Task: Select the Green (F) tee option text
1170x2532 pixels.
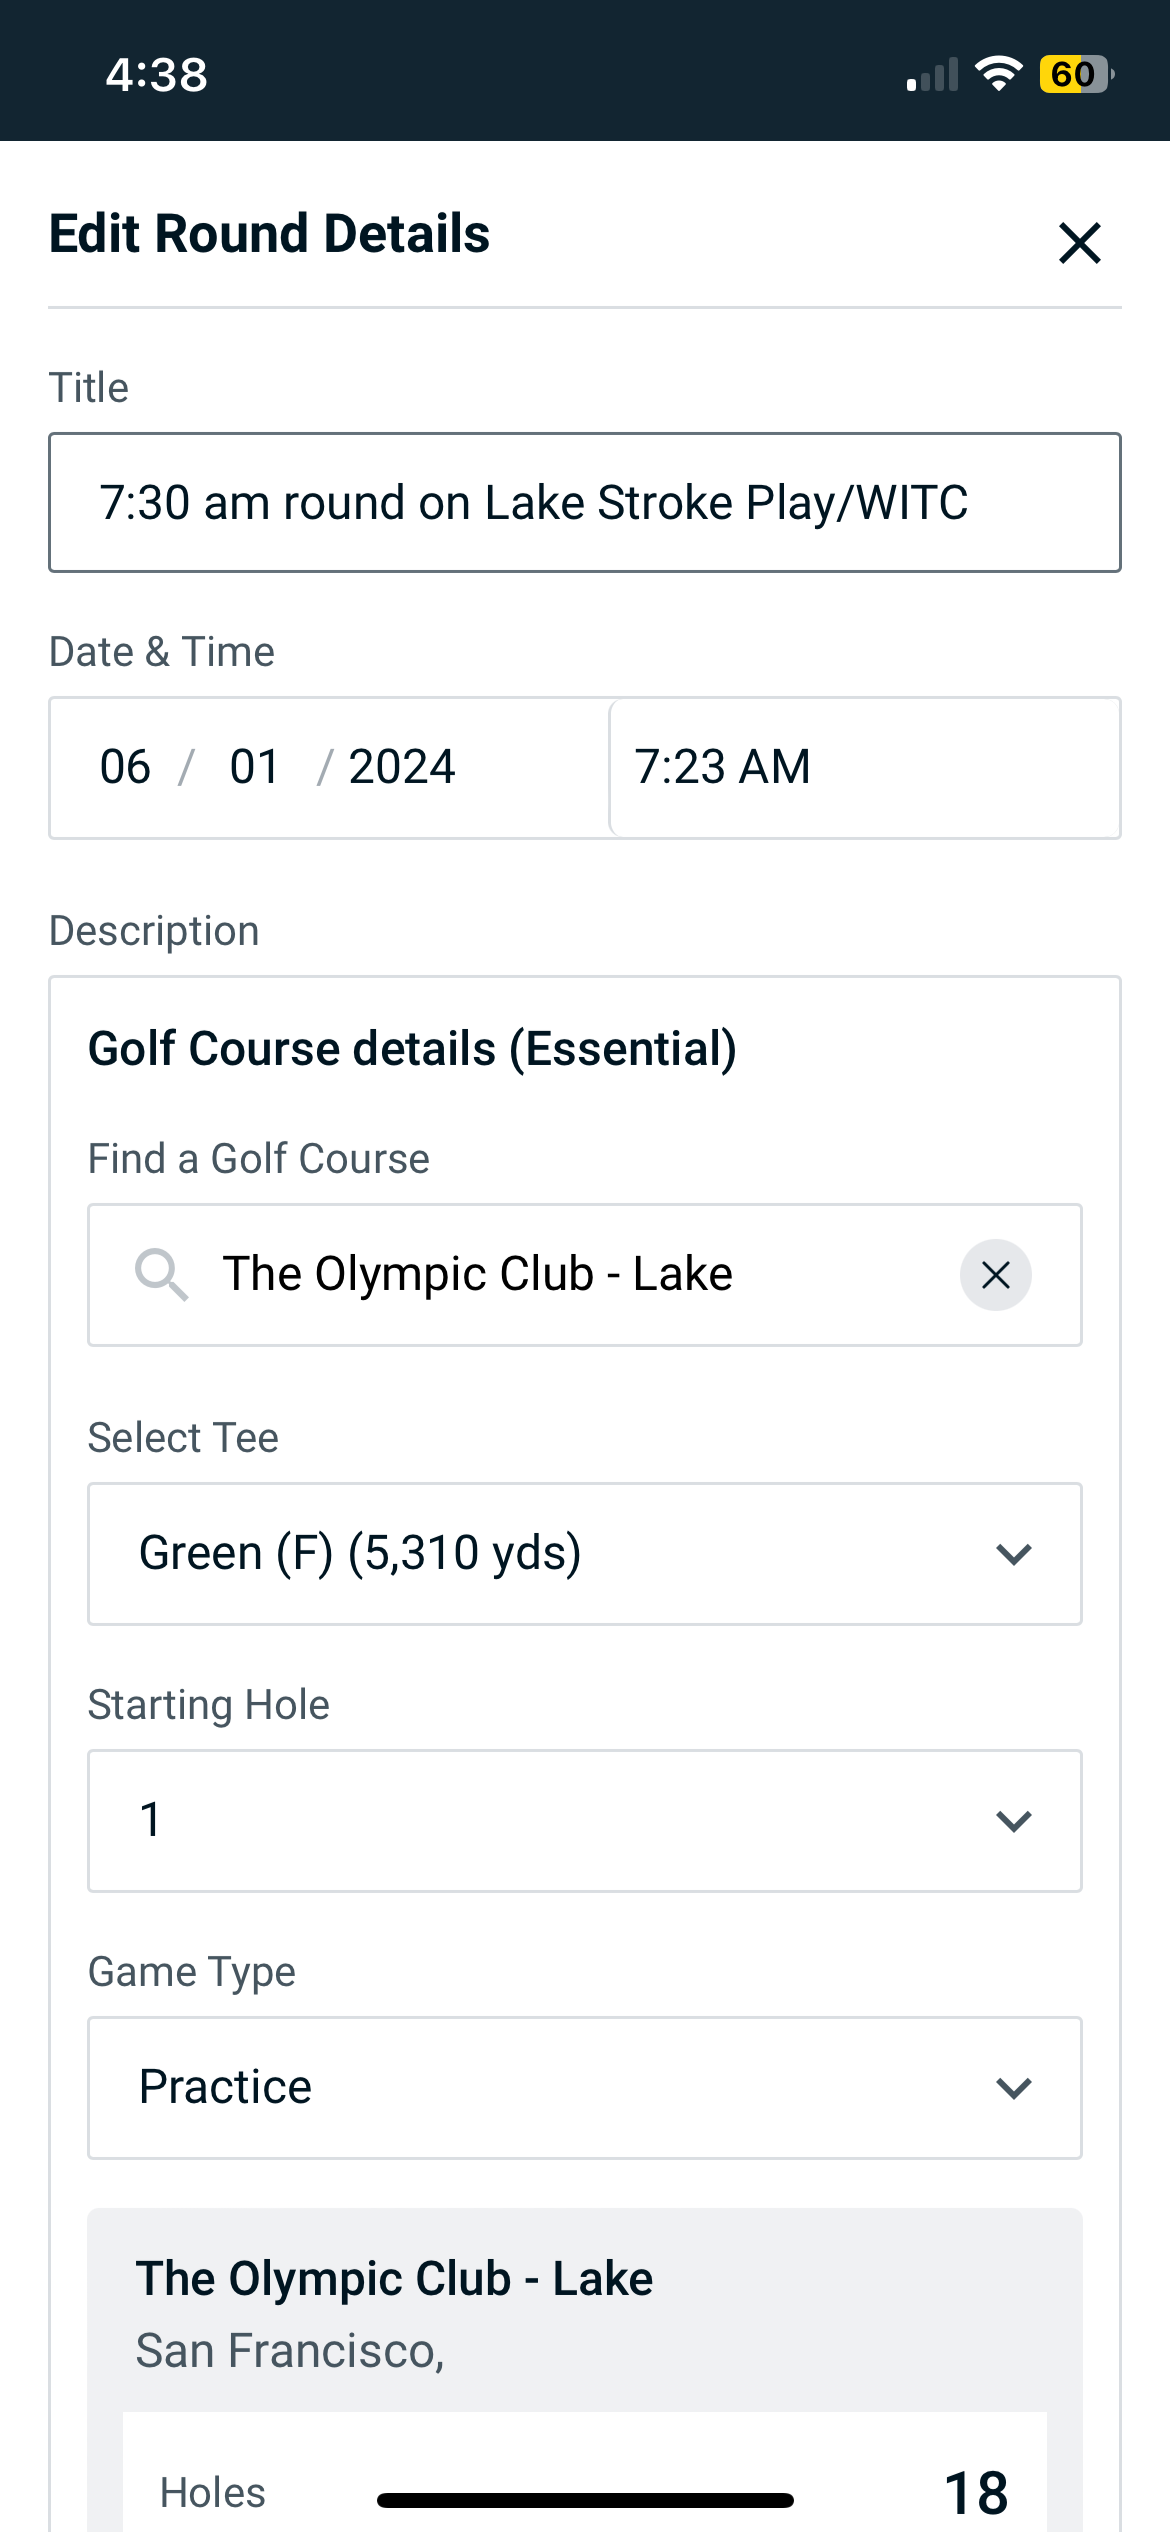Action: pos(360,1554)
